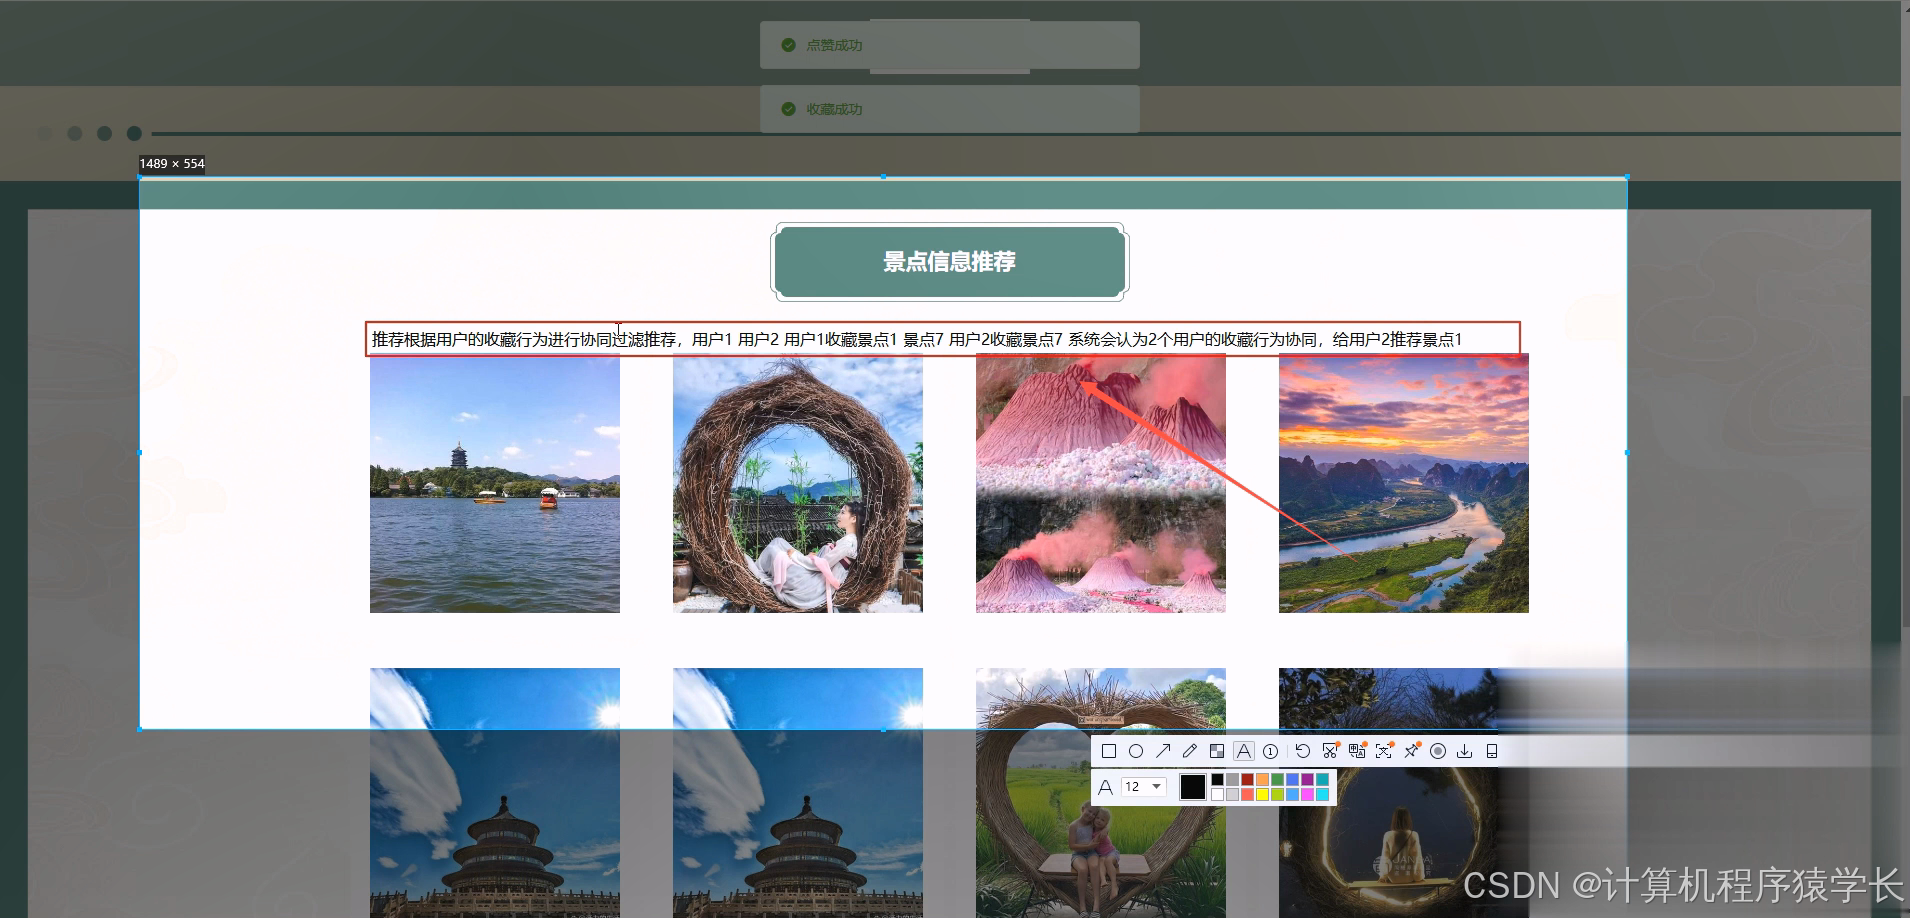Select the pencil drawing tool

[x=1190, y=751]
